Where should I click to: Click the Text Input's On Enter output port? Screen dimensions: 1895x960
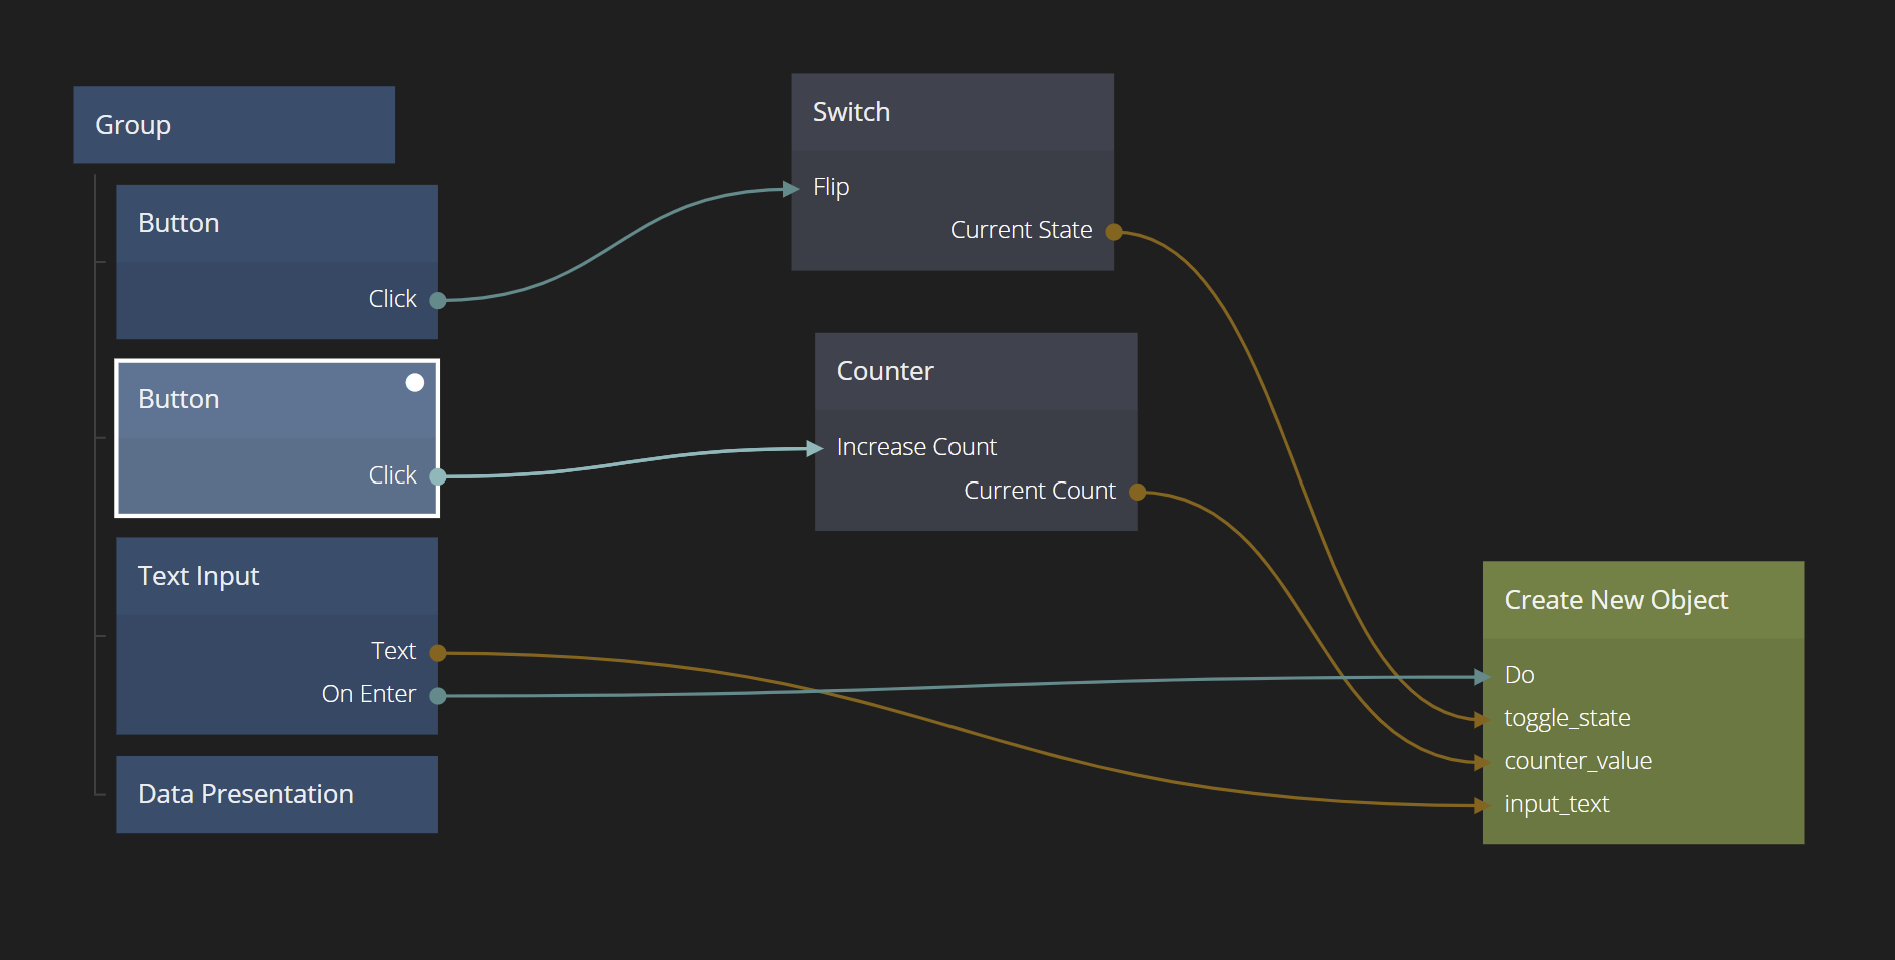(x=437, y=696)
